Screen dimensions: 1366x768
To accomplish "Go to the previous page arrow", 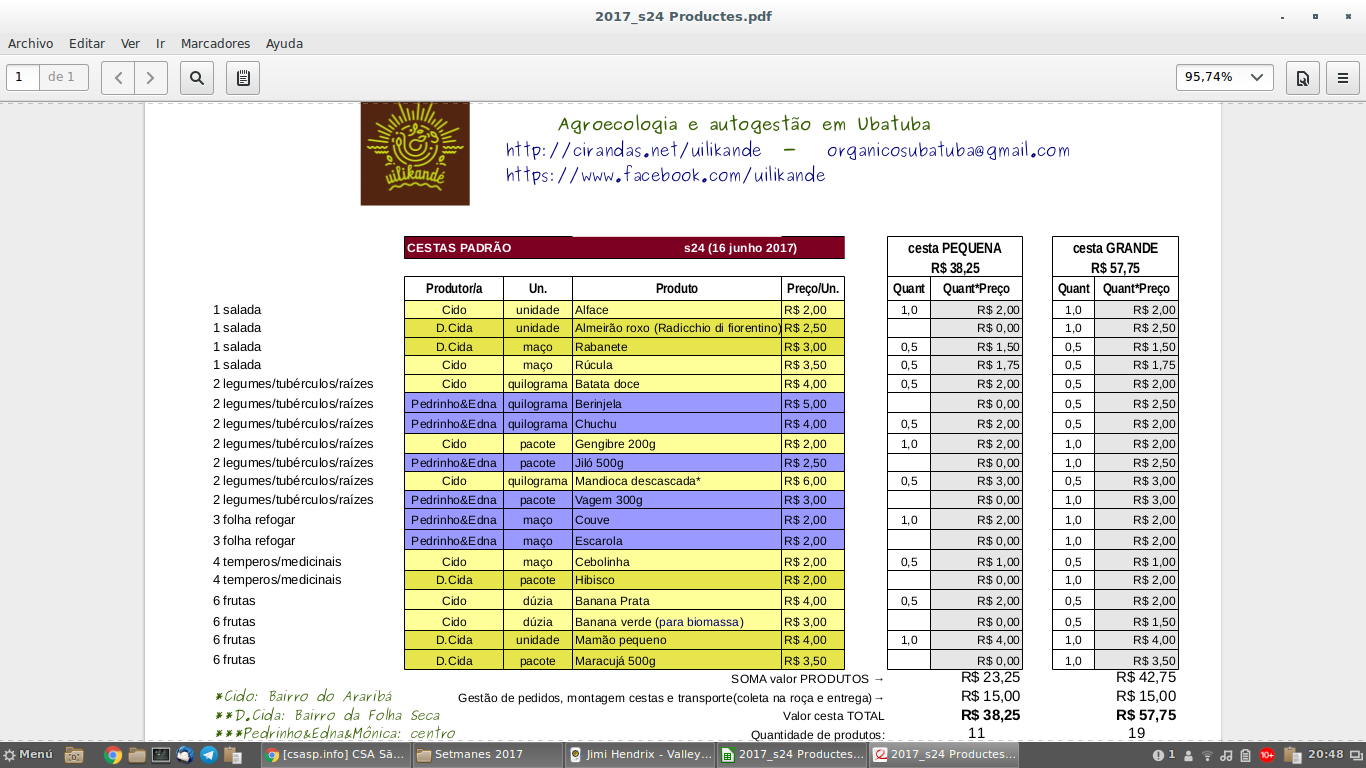I will tap(118, 77).
